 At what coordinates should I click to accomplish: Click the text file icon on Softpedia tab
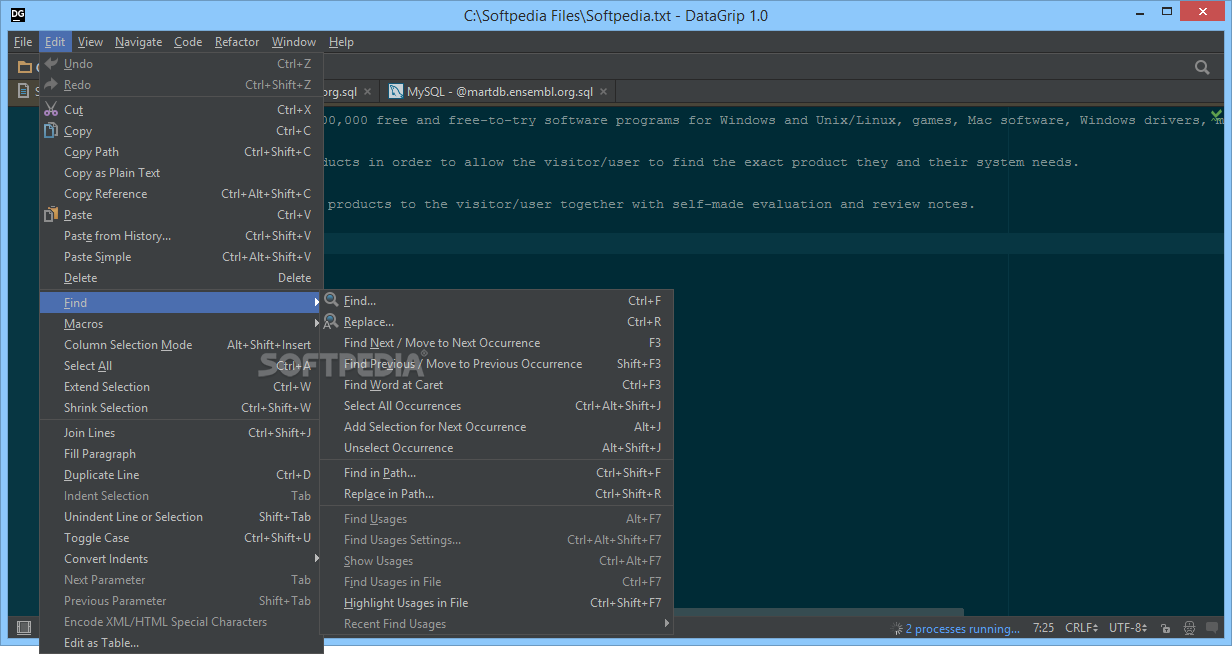click(x=25, y=91)
